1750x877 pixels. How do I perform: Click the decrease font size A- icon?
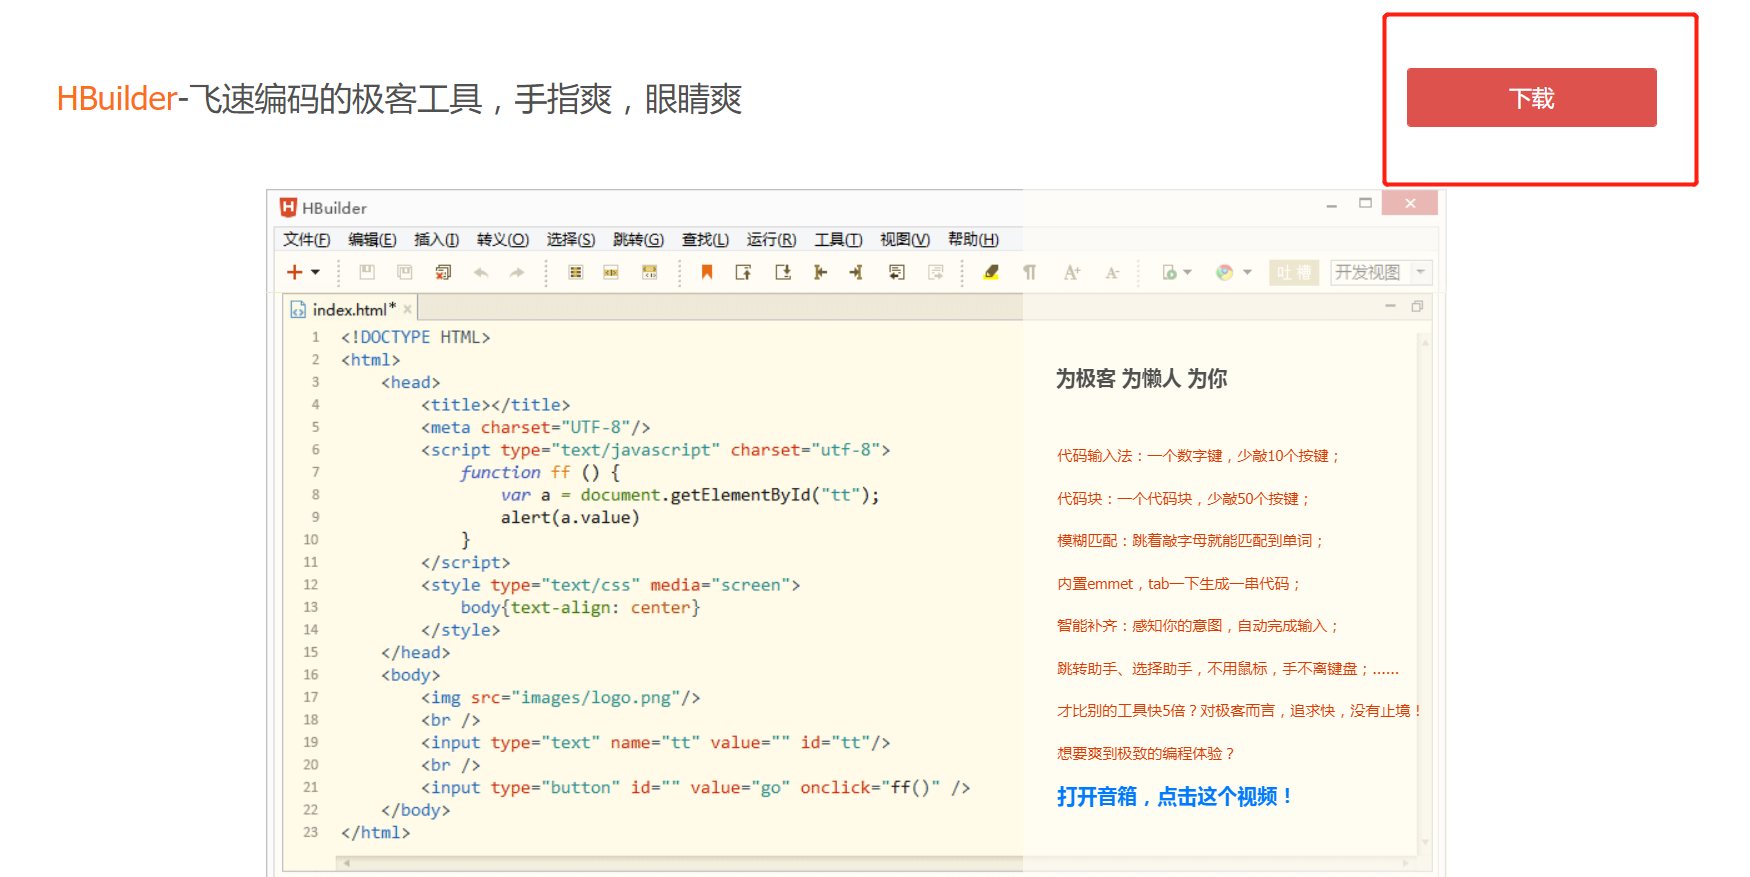click(x=1111, y=272)
